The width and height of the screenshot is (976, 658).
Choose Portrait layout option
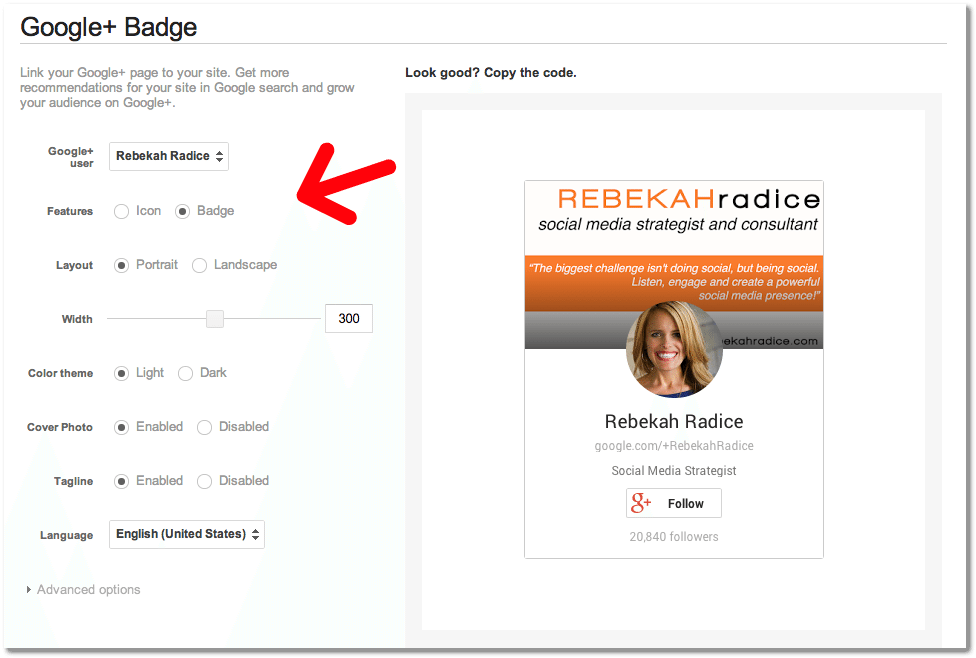click(x=121, y=266)
